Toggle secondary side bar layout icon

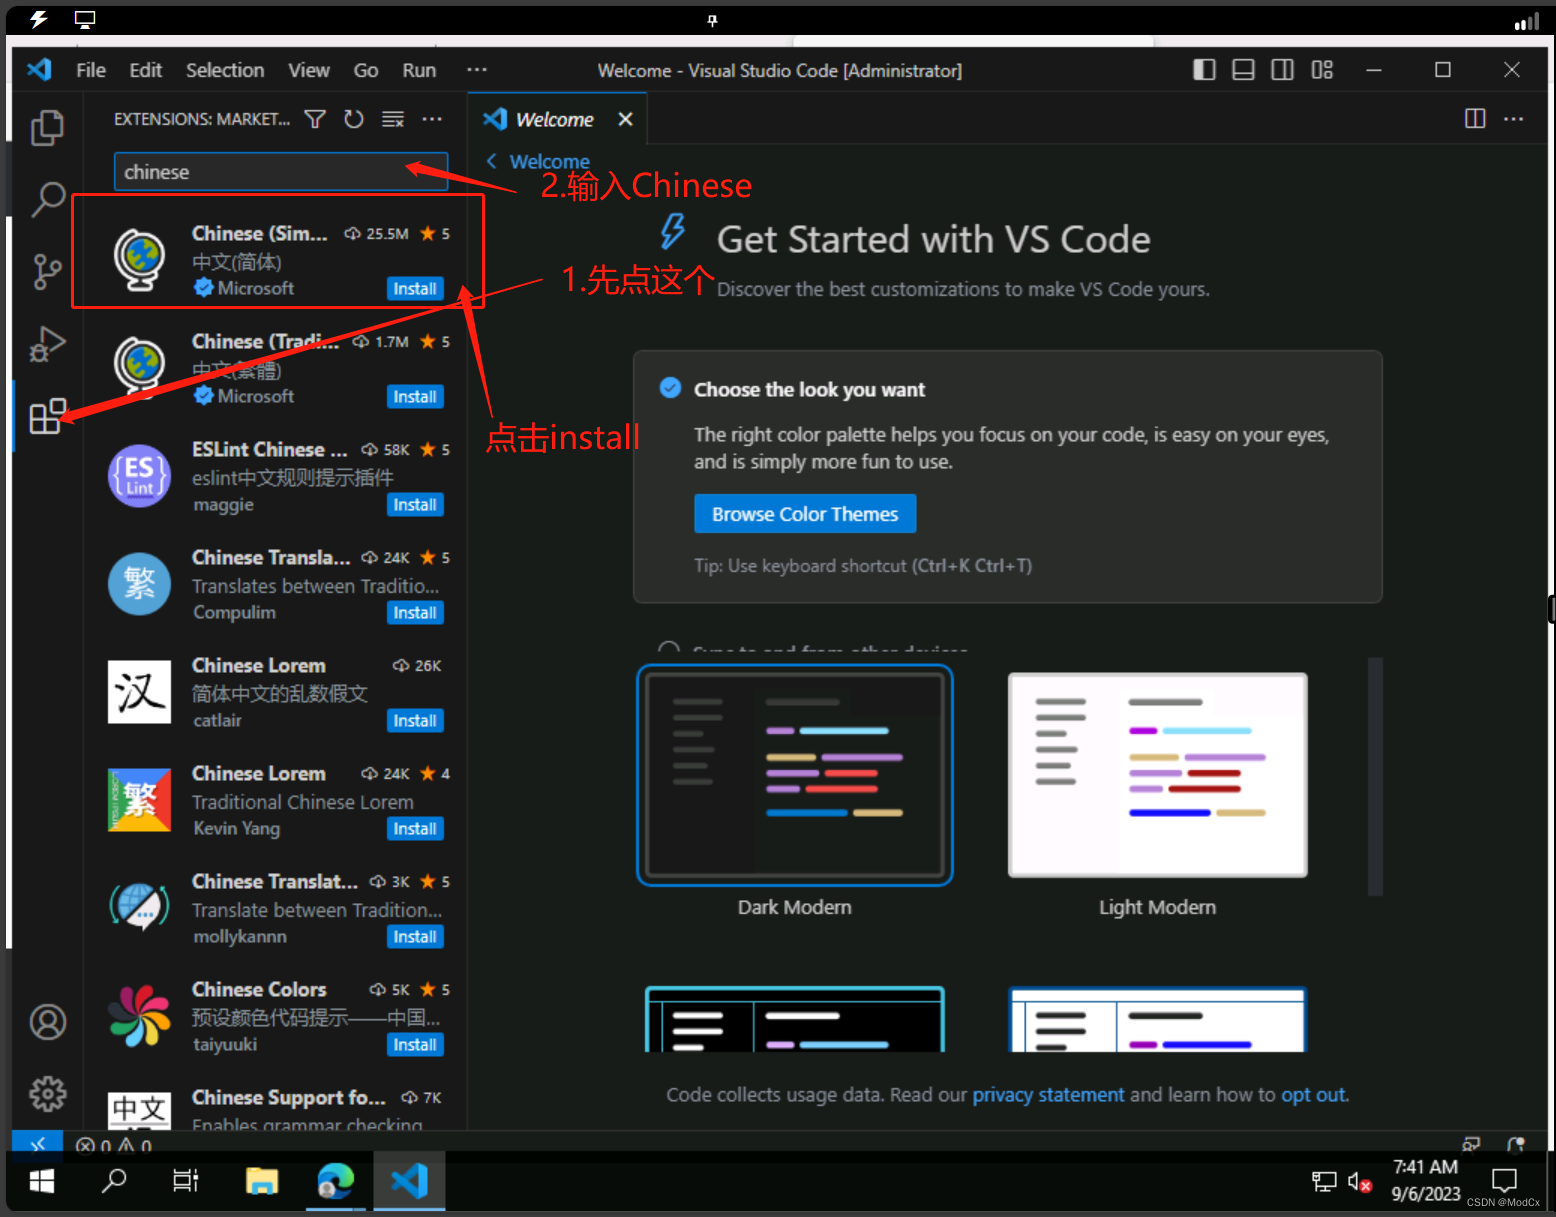tap(1282, 70)
